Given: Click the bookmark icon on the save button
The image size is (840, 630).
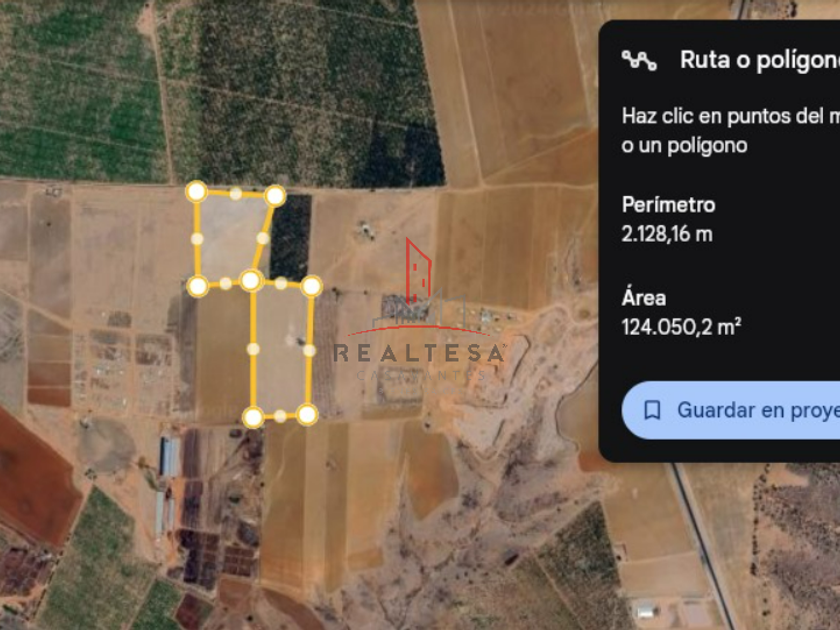Looking at the screenshot, I should click(x=652, y=410).
